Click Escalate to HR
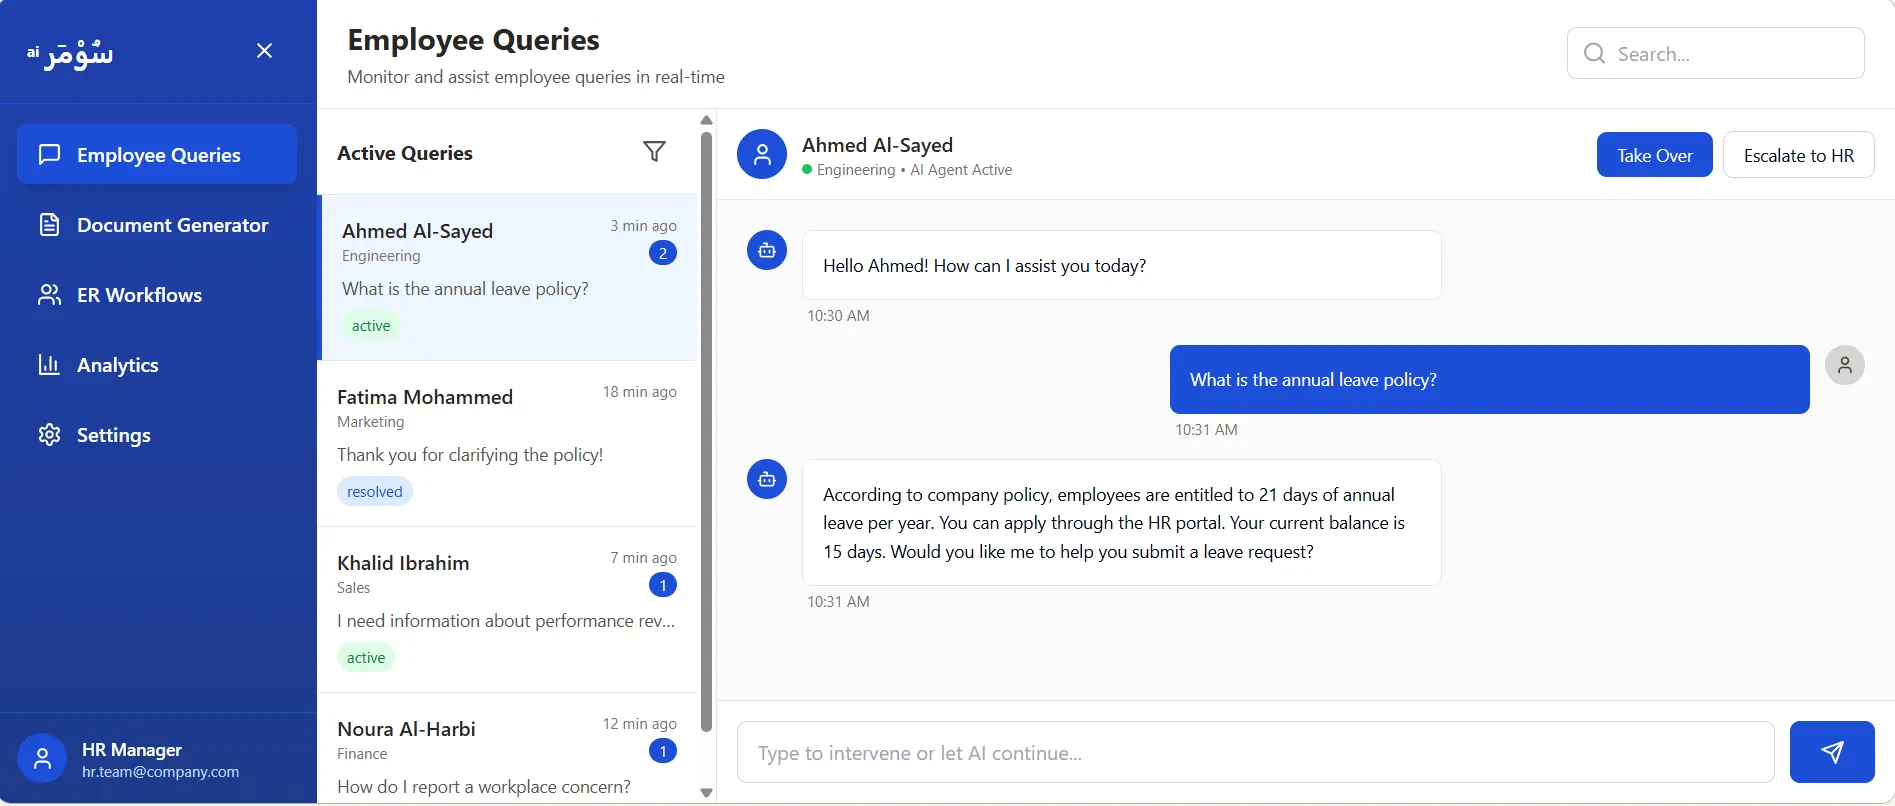The image size is (1895, 806). point(1798,154)
